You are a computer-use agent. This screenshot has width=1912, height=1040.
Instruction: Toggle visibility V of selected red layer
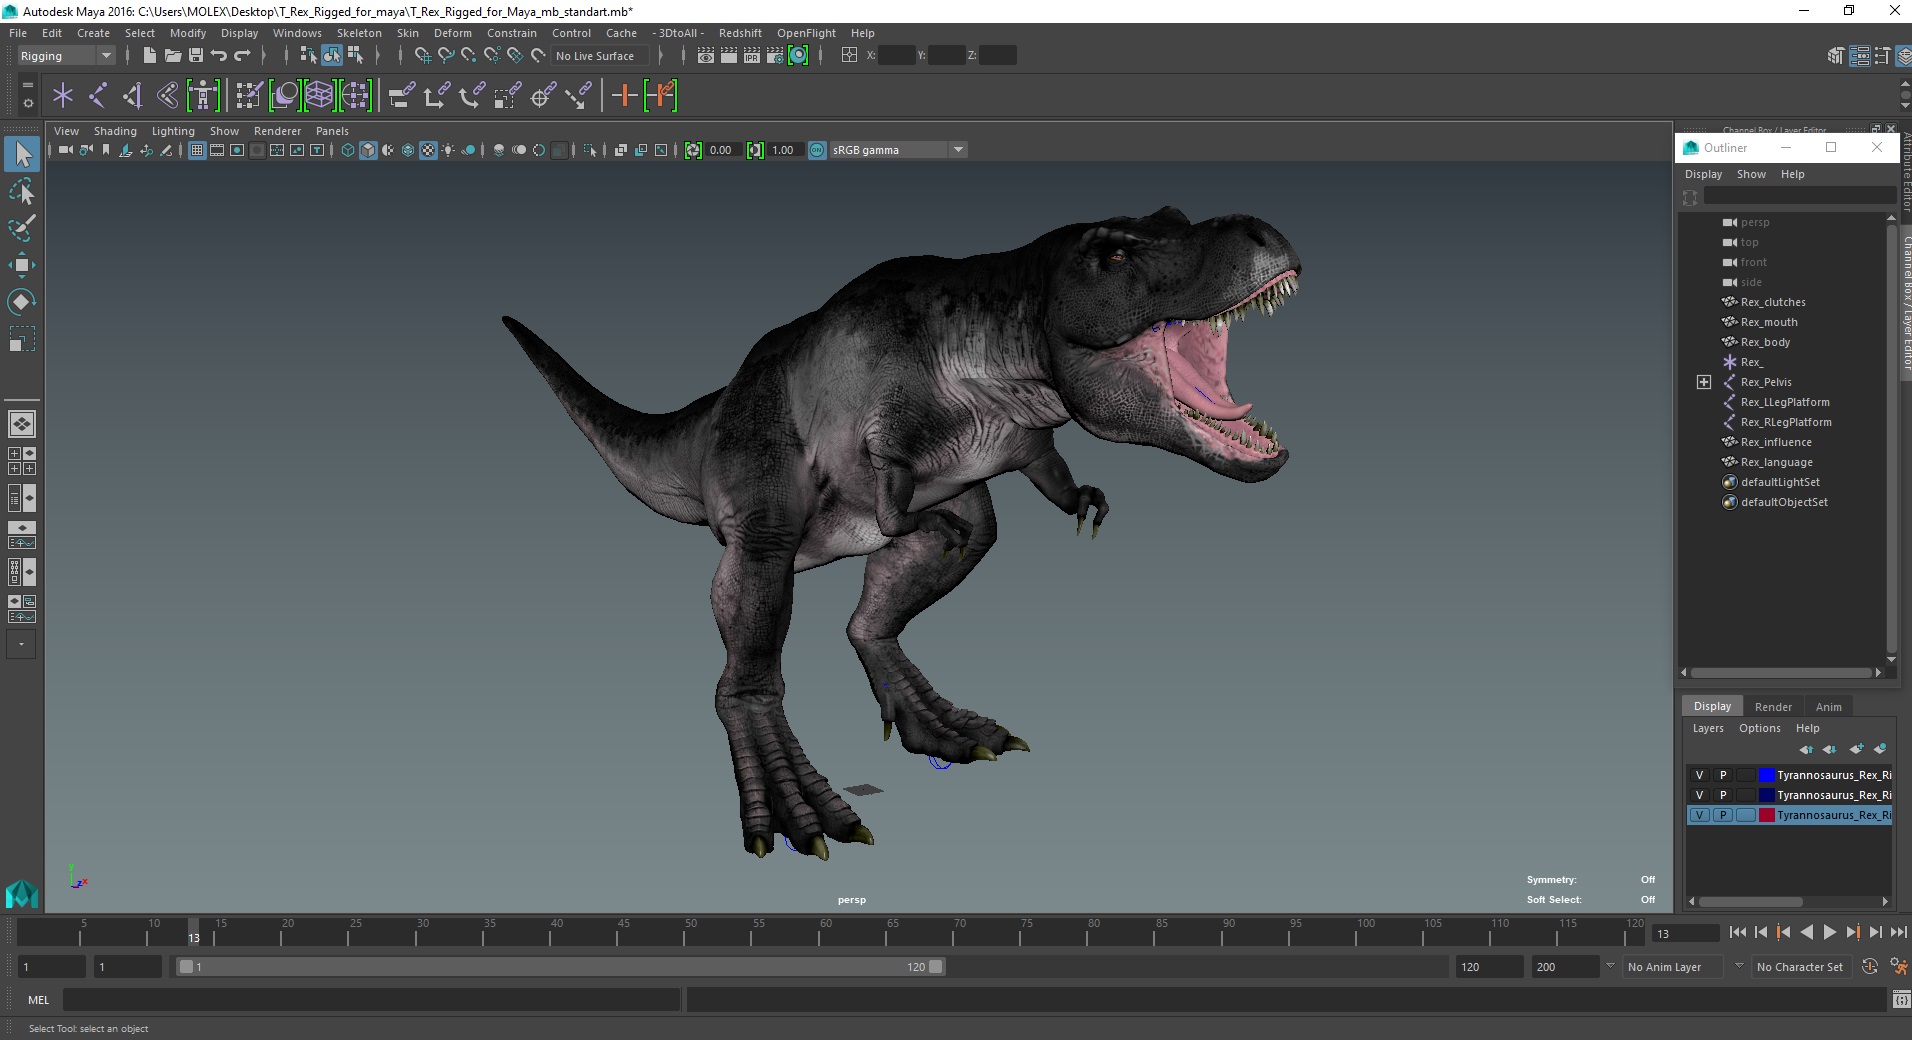pos(1699,815)
